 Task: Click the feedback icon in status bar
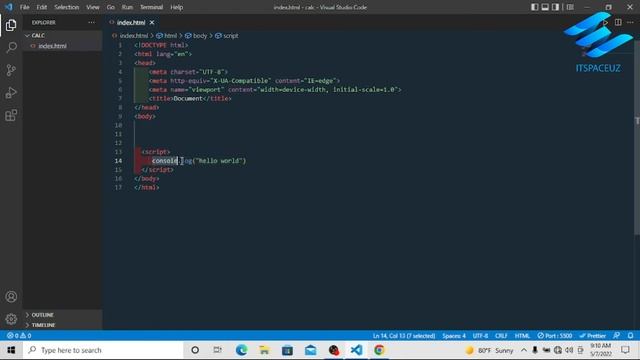coord(616,336)
